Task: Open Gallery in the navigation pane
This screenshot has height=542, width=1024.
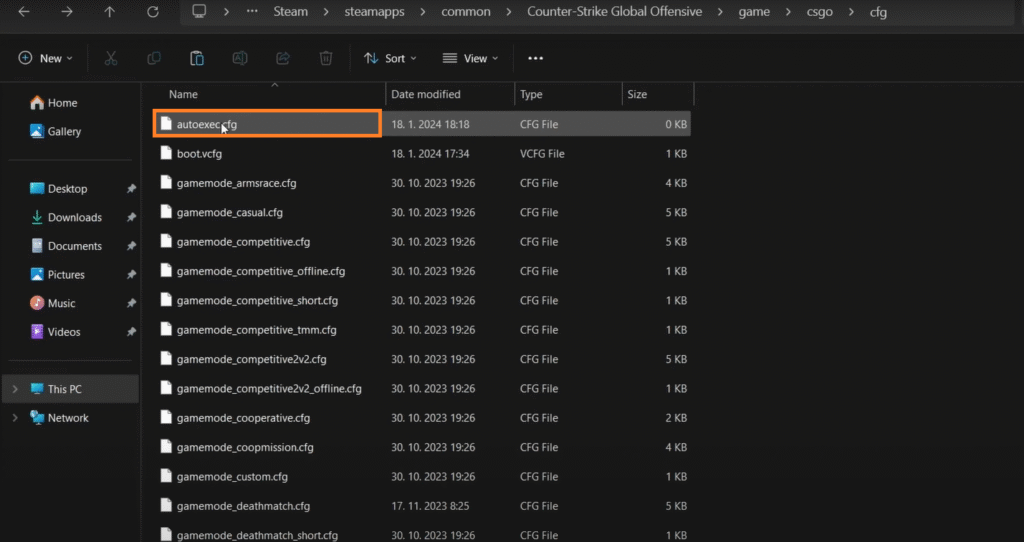Action: coord(64,131)
